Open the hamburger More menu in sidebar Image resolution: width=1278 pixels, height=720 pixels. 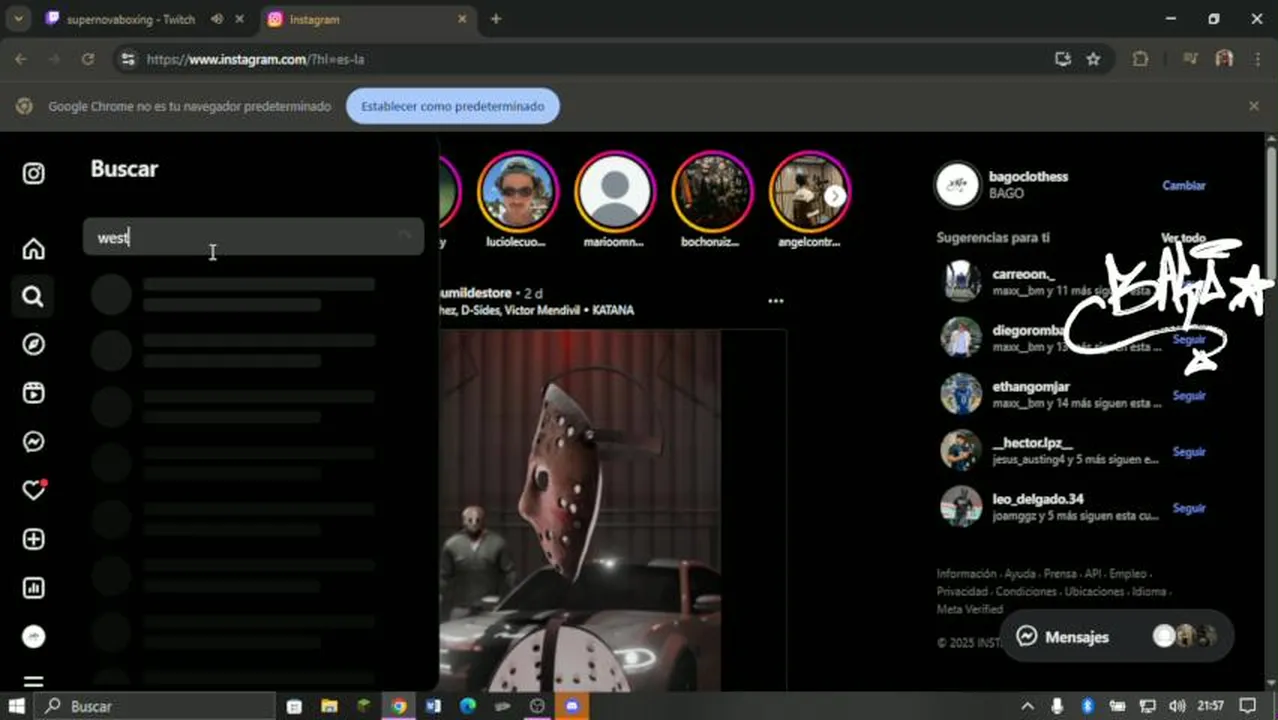pyautogui.click(x=33, y=682)
